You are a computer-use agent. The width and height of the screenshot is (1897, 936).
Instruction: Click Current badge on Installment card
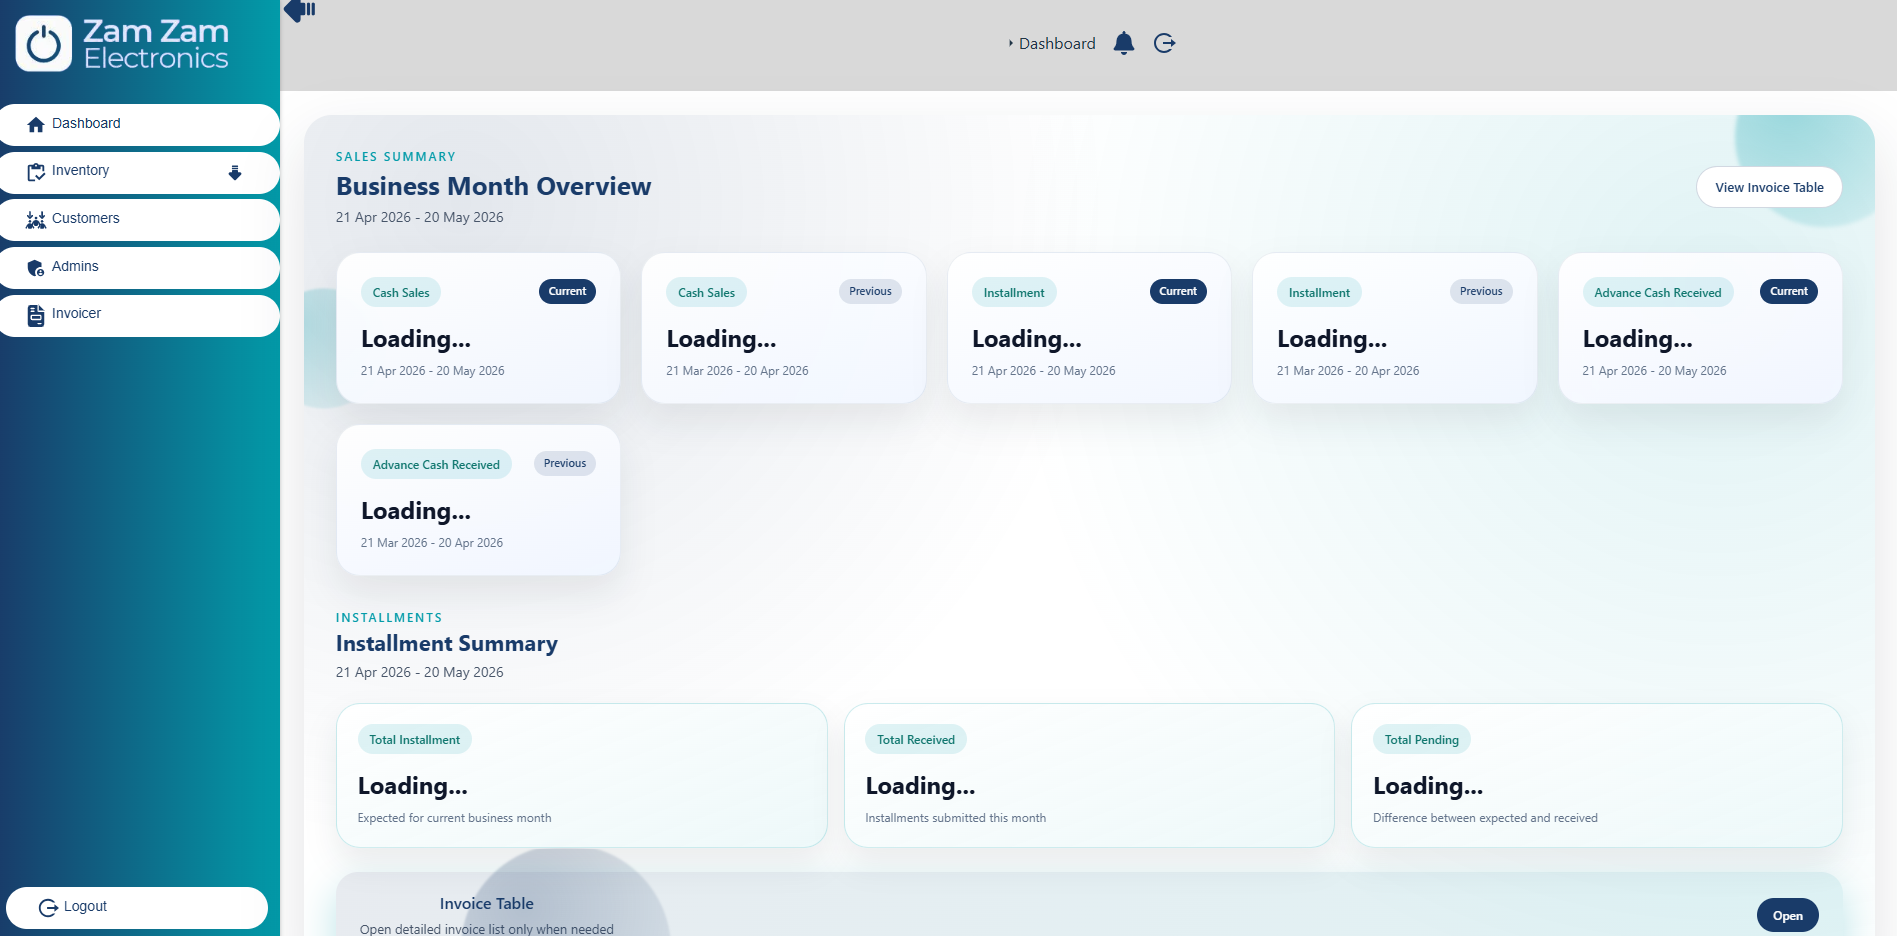coord(1178,291)
